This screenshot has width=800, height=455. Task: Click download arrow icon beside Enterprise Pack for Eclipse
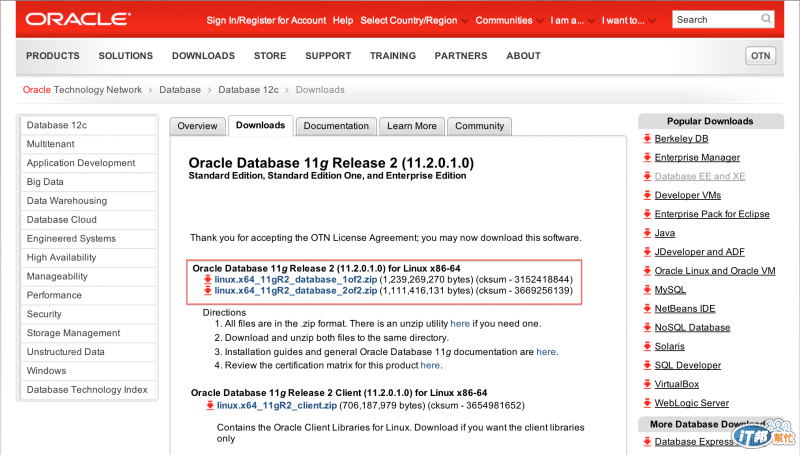tap(647, 214)
